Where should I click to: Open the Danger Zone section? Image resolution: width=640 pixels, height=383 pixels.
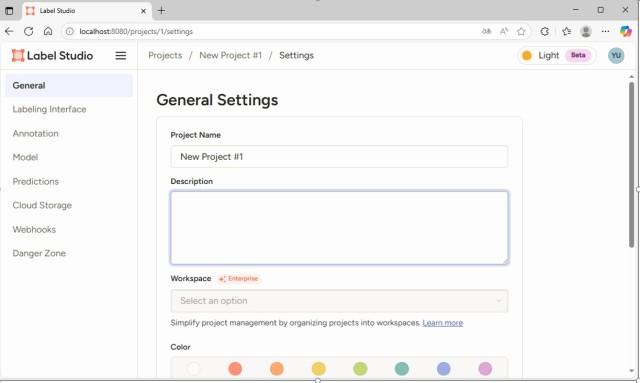pos(39,253)
